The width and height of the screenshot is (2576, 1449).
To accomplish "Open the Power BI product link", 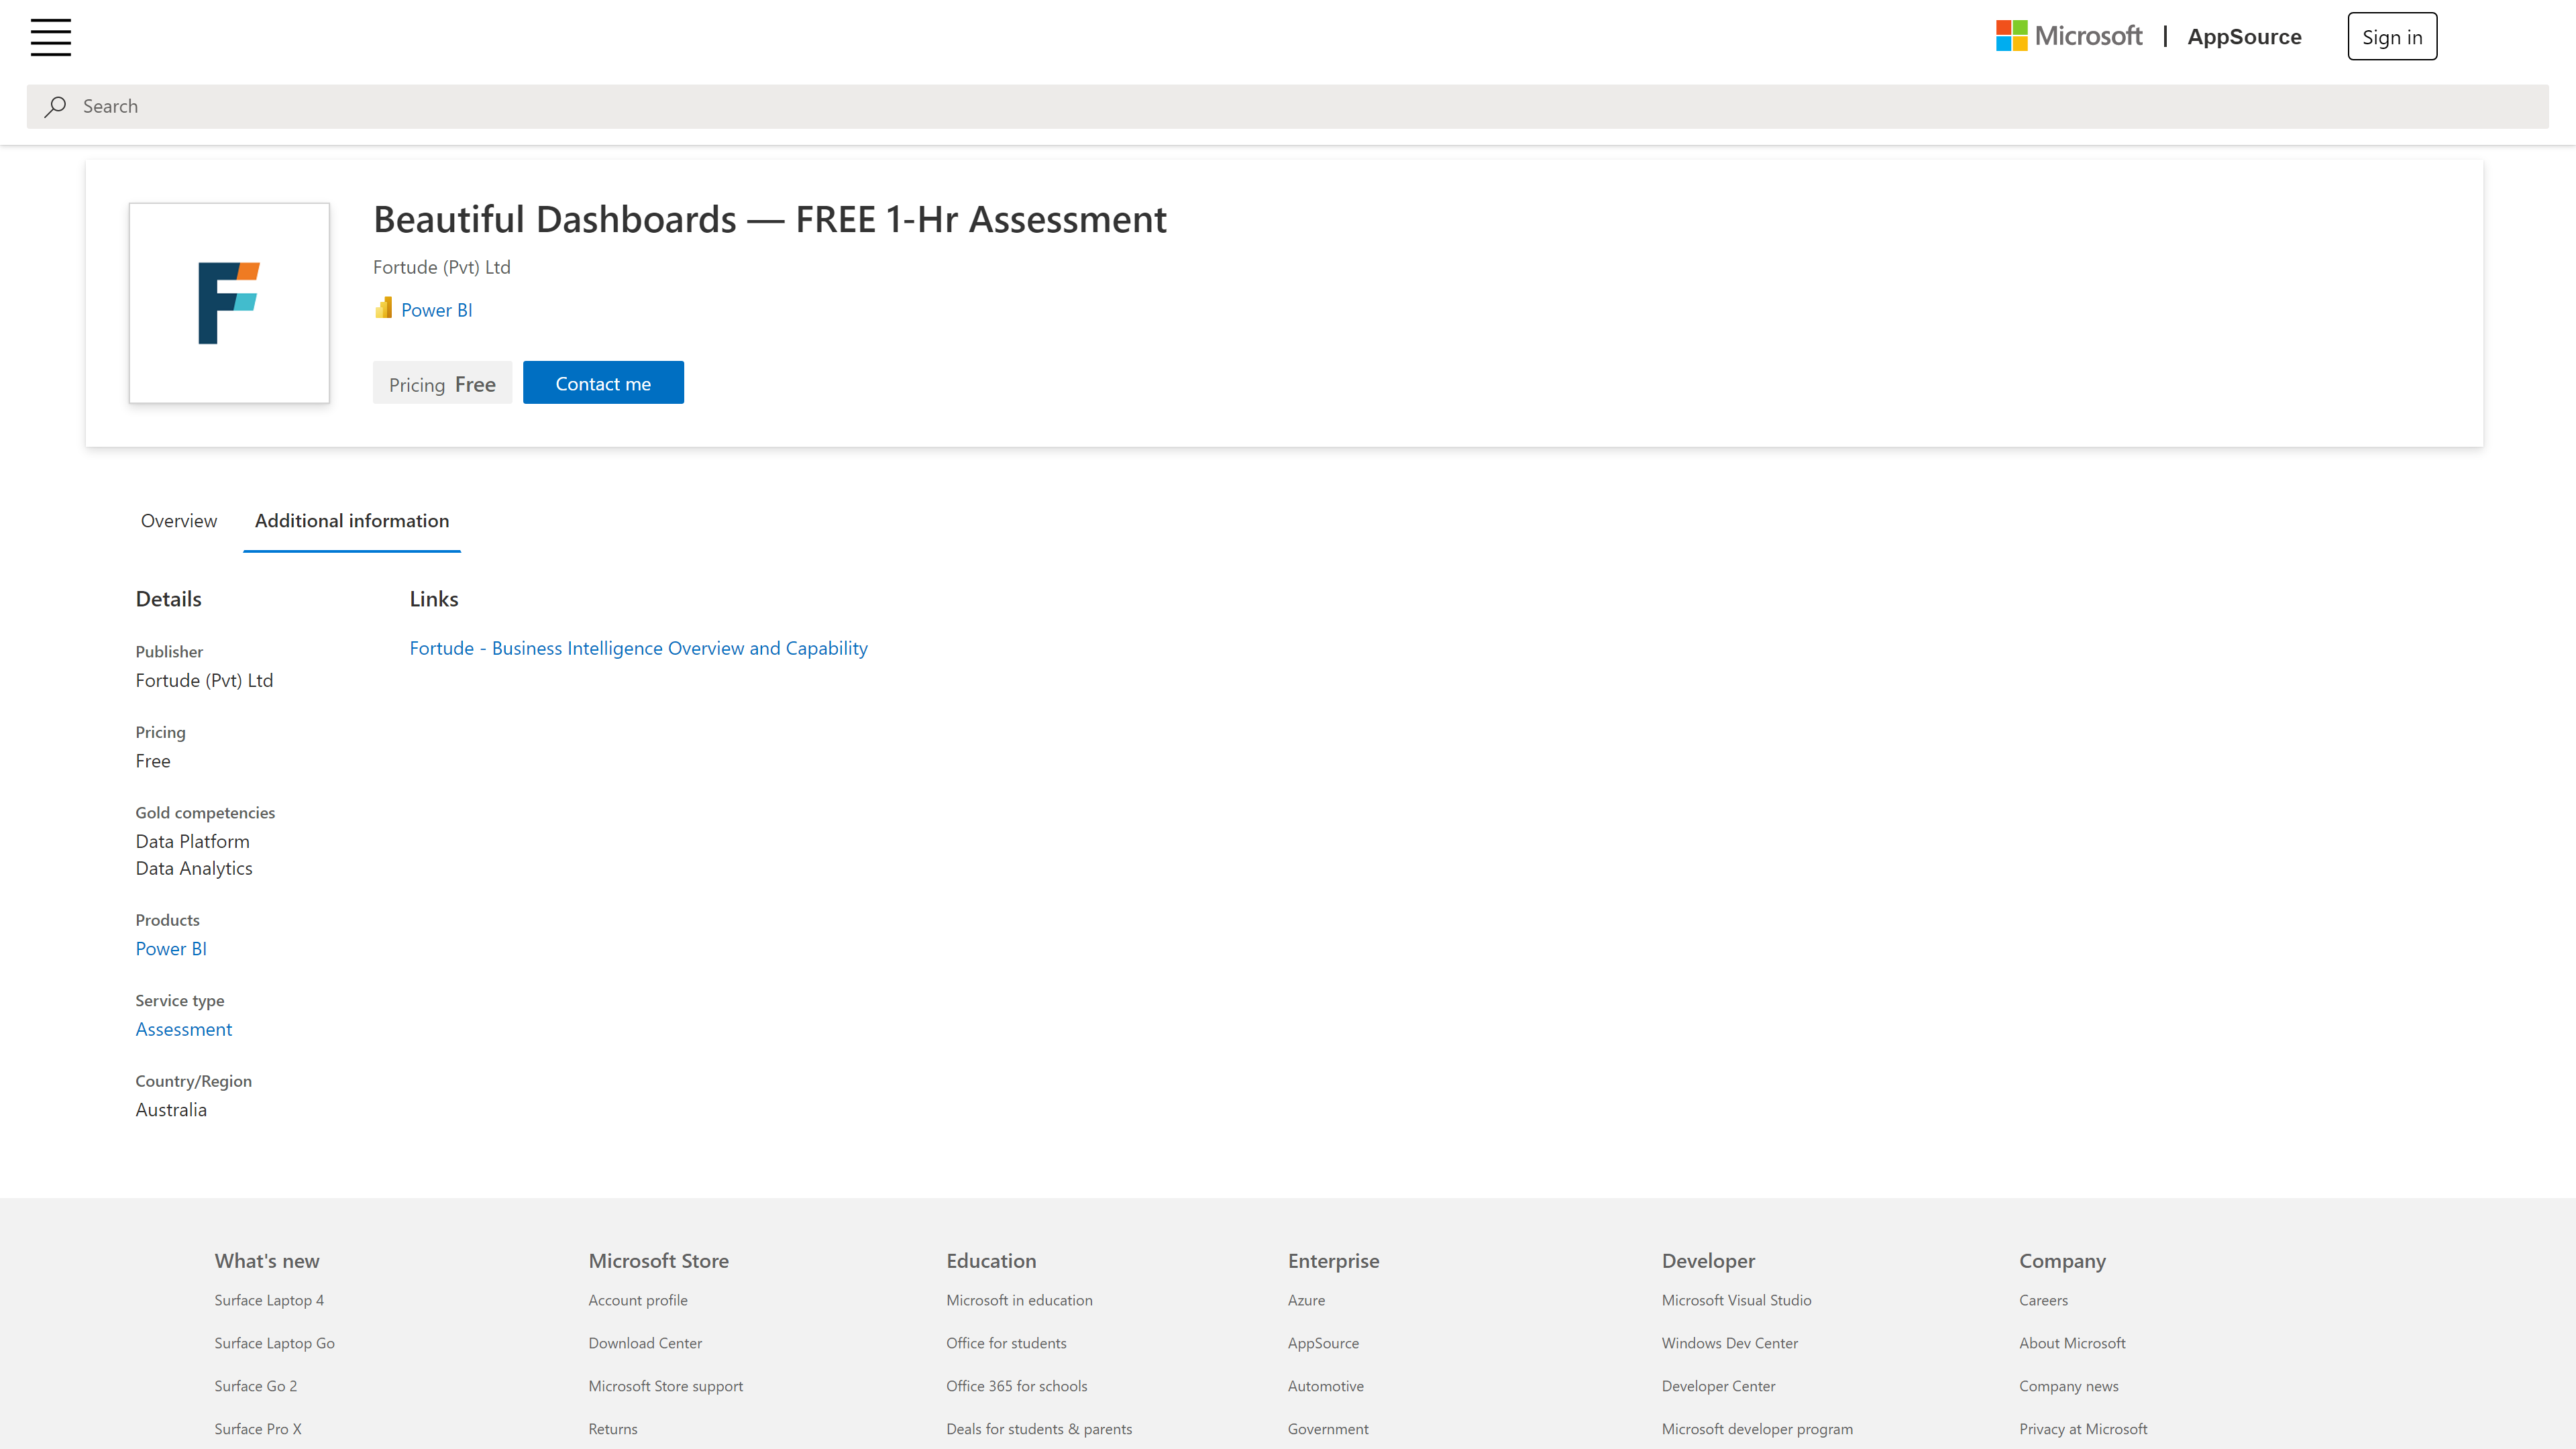I will [170, 948].
